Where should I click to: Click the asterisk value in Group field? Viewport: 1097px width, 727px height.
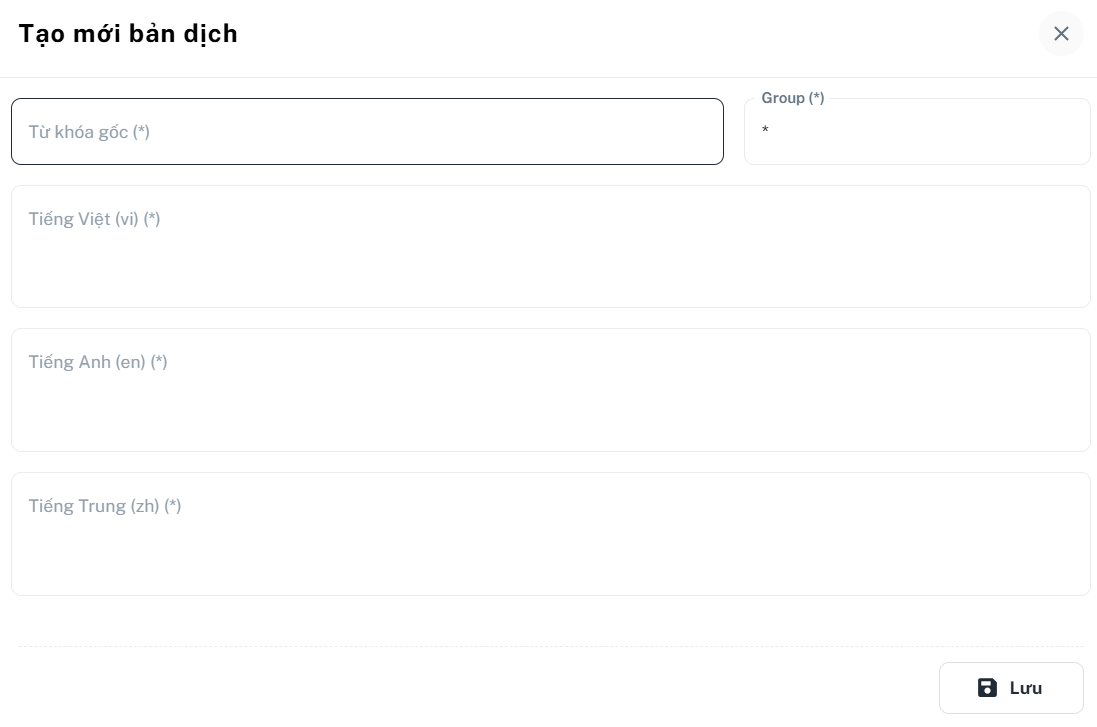point(765,129)
